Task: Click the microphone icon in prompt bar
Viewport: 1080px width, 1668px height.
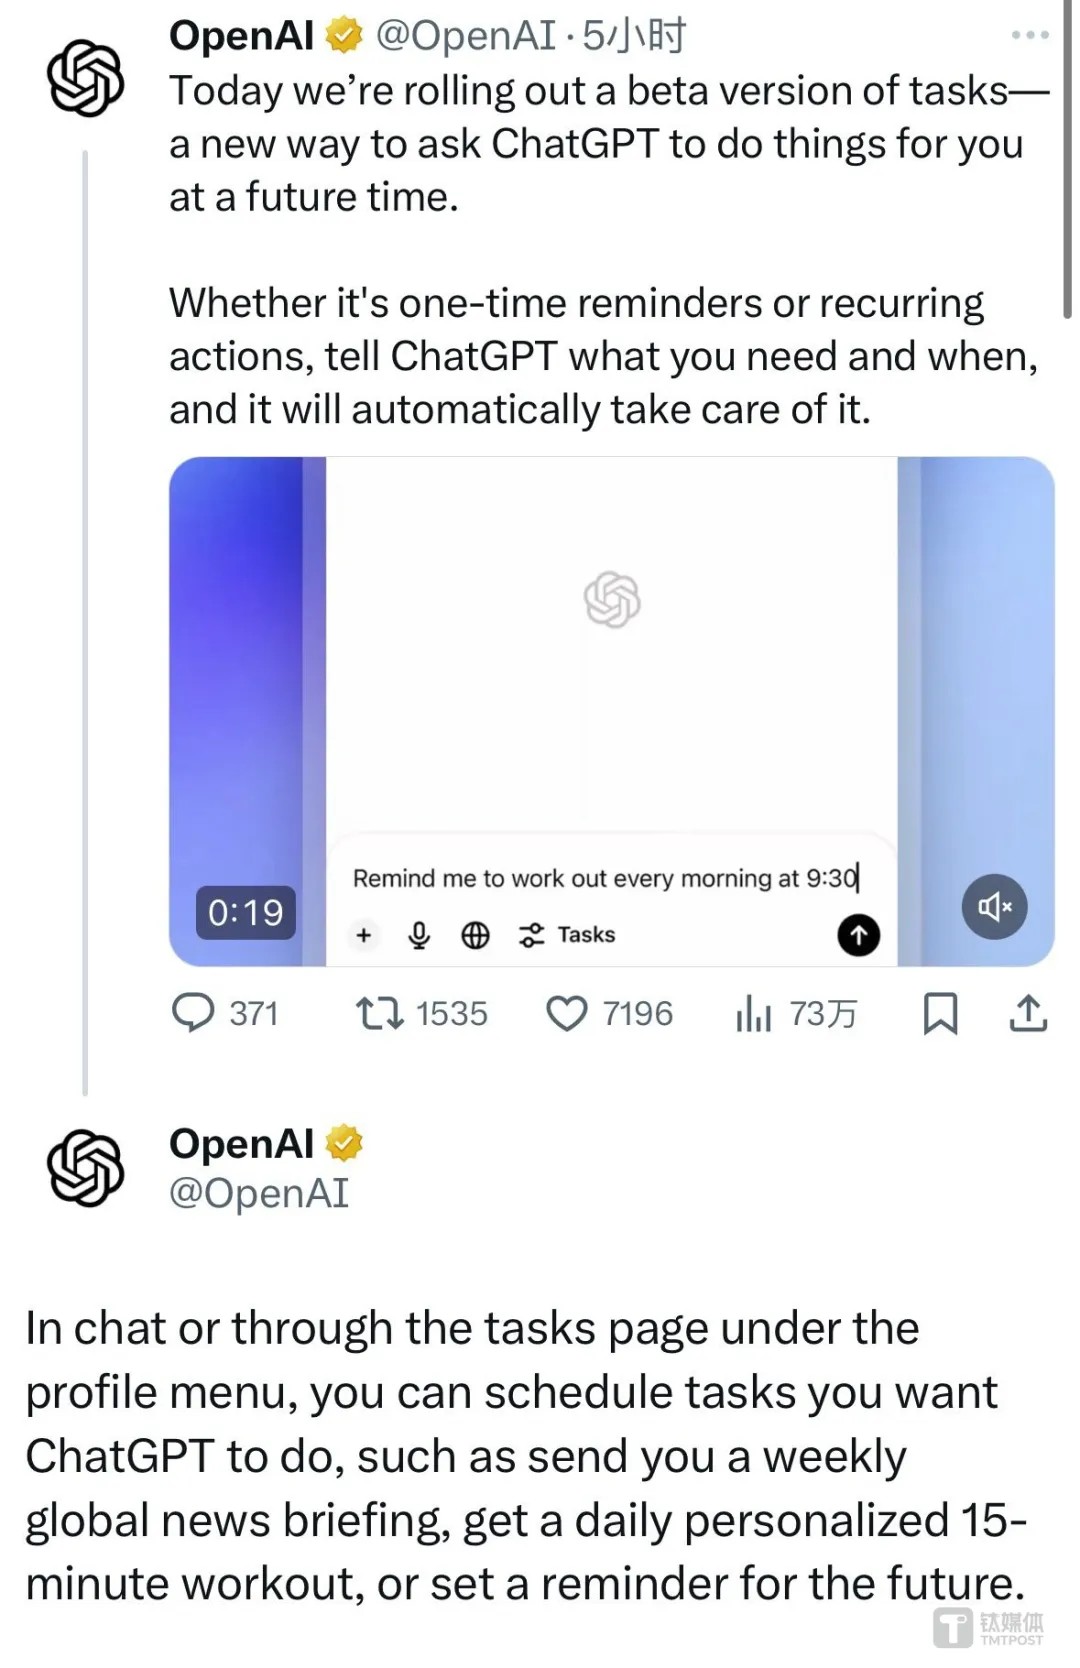Action: click(x=419, y=935)
